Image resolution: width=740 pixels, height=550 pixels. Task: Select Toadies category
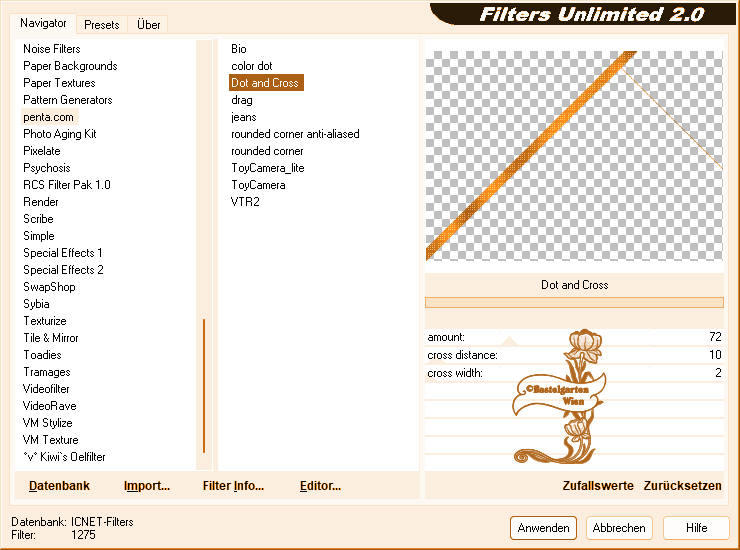click(42, 355)
